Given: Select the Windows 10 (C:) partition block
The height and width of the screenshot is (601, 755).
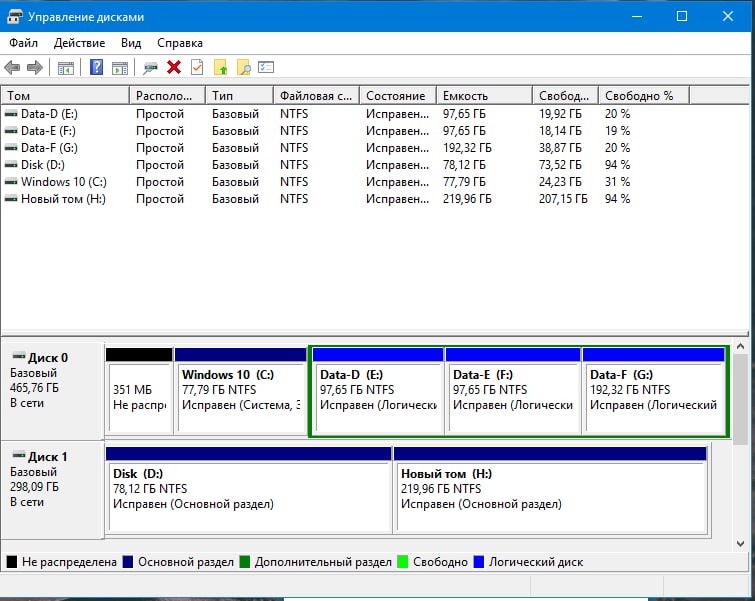Looking at the screenshot, I should pyautogui.click(x=240, y=391).
